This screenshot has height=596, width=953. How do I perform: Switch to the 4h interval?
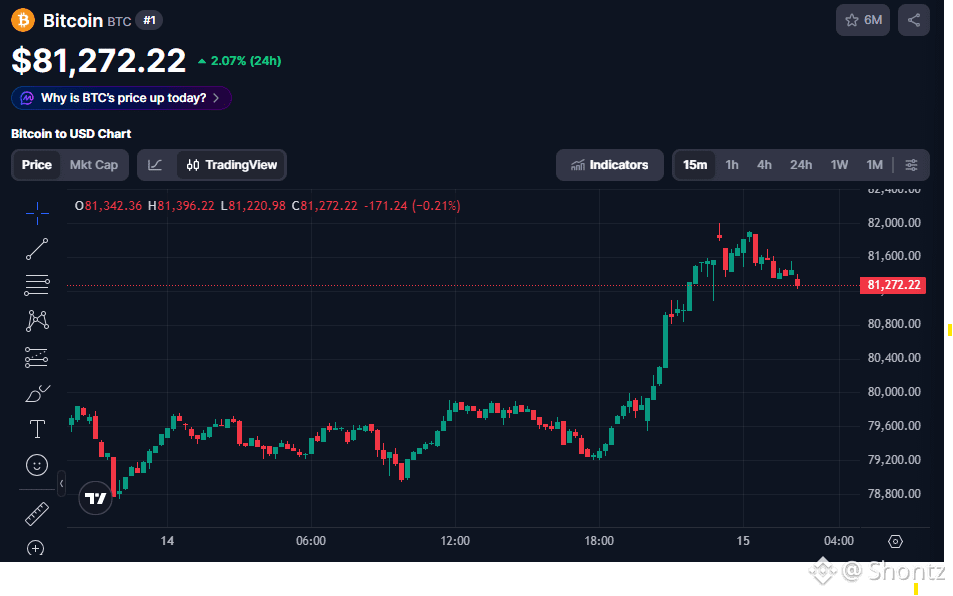(x=764, y=165)
